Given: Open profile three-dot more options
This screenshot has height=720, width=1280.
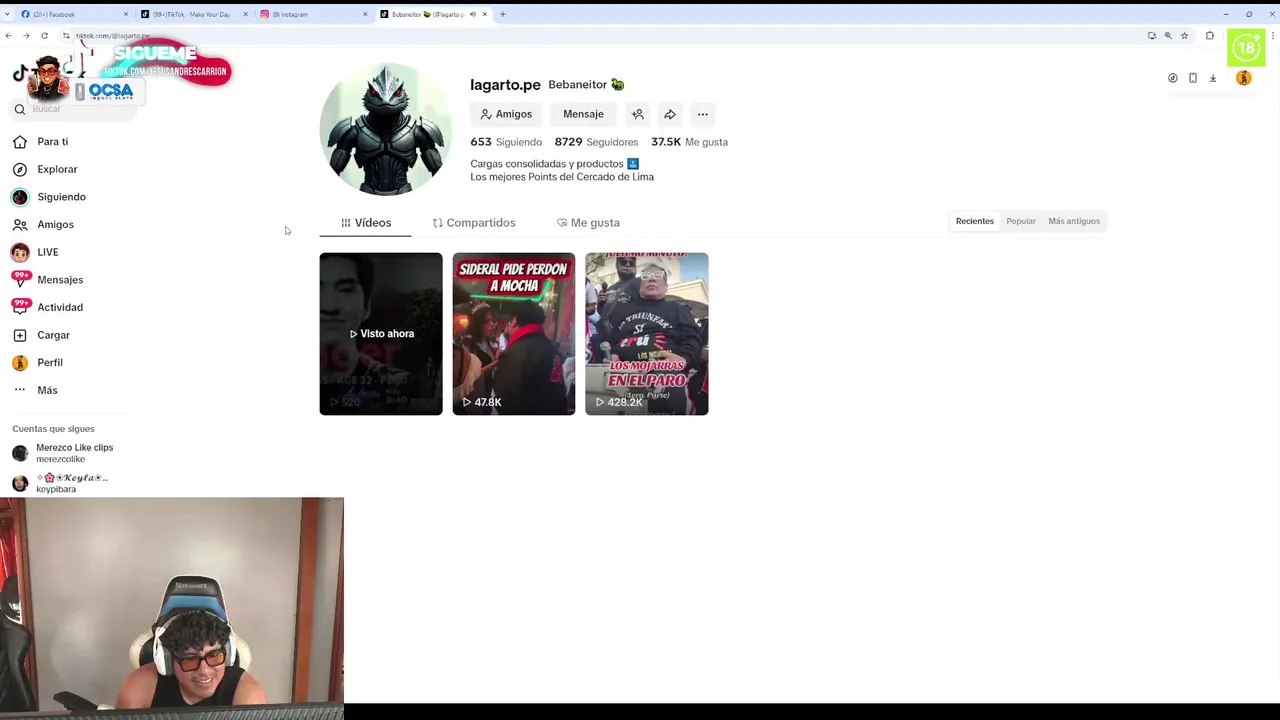Looking at the screenshot, I should [703, 114].
